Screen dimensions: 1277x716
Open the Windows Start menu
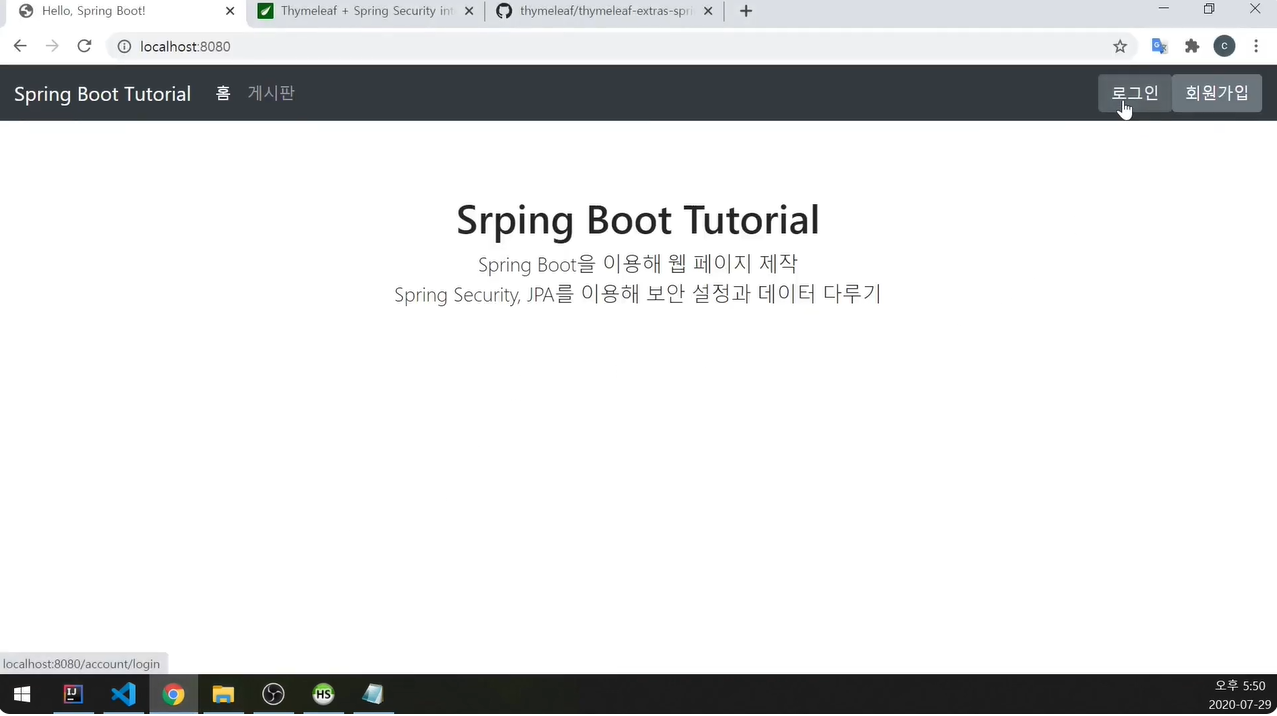(21, 694)
